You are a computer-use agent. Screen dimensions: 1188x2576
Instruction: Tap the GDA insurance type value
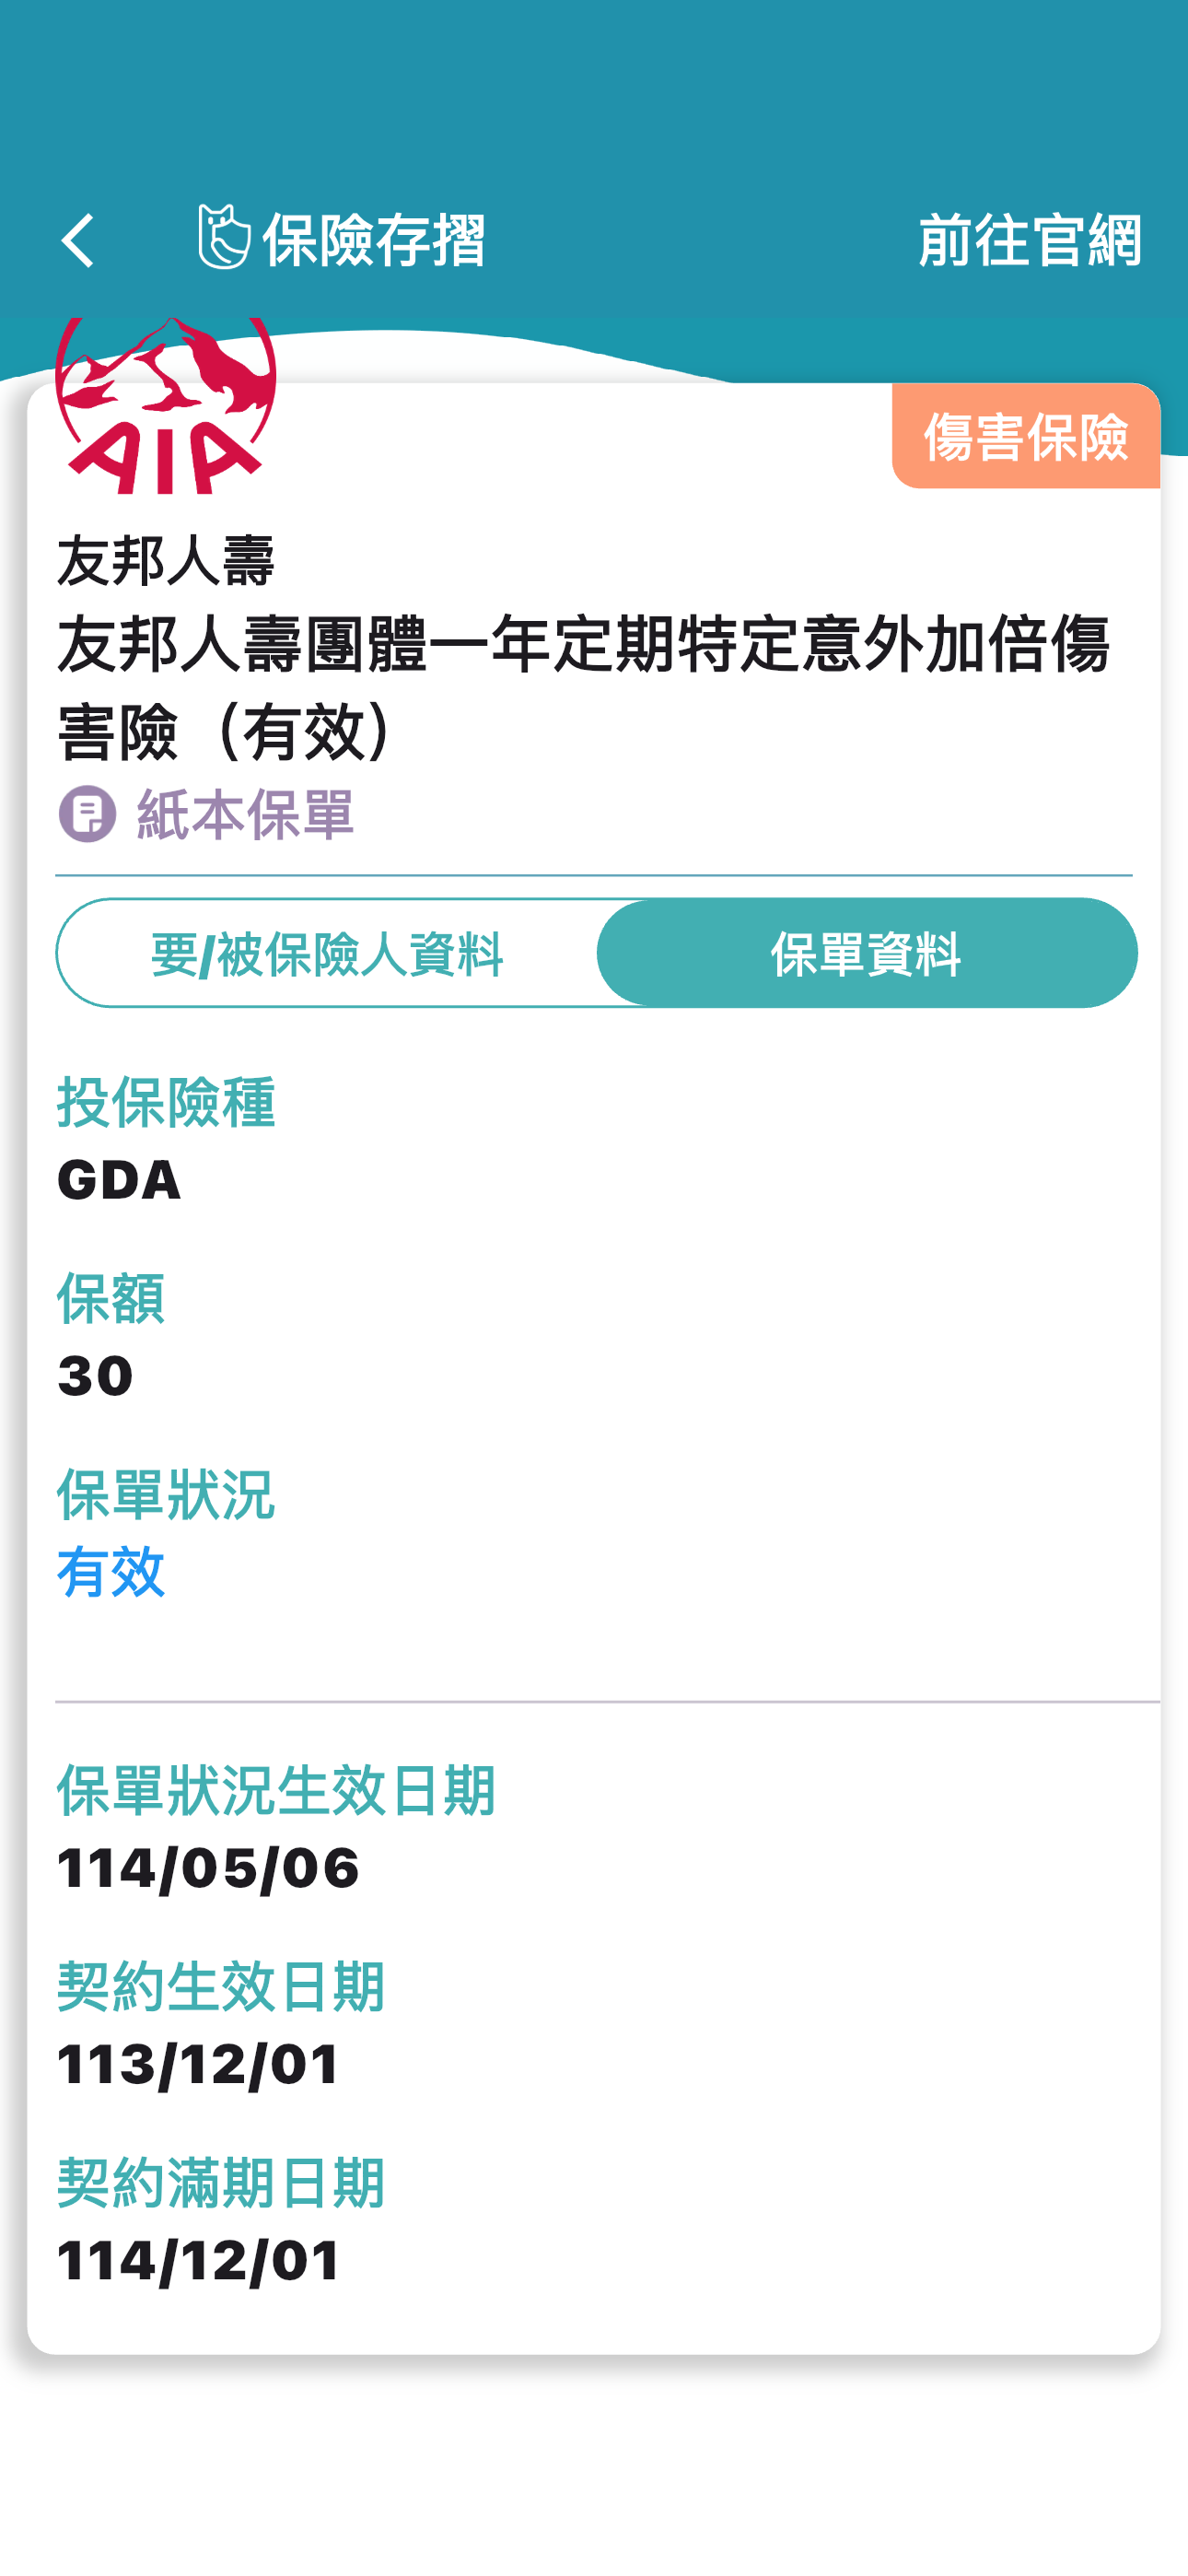click(120, 1180)
